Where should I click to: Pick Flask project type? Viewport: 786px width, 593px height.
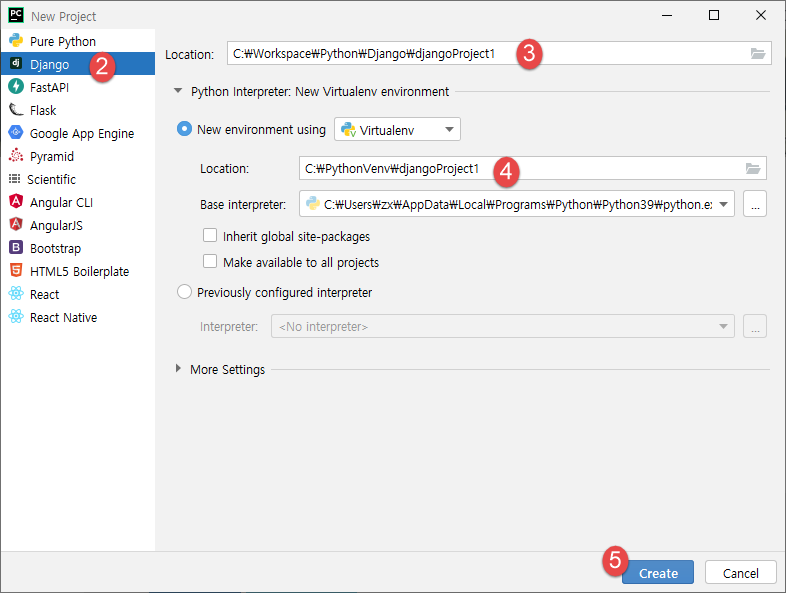click(x=78, y=110)
